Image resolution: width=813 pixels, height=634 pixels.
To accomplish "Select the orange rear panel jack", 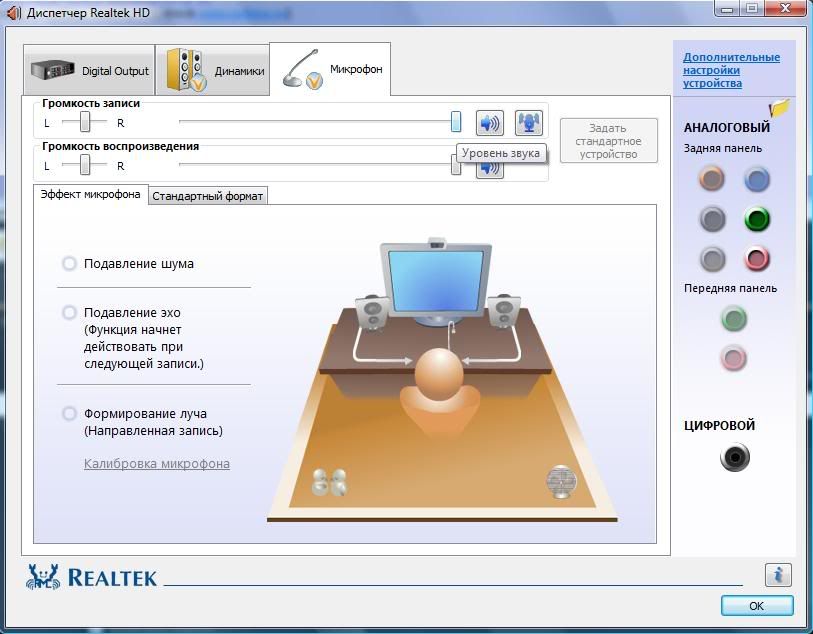I will [x=712, y=178].
